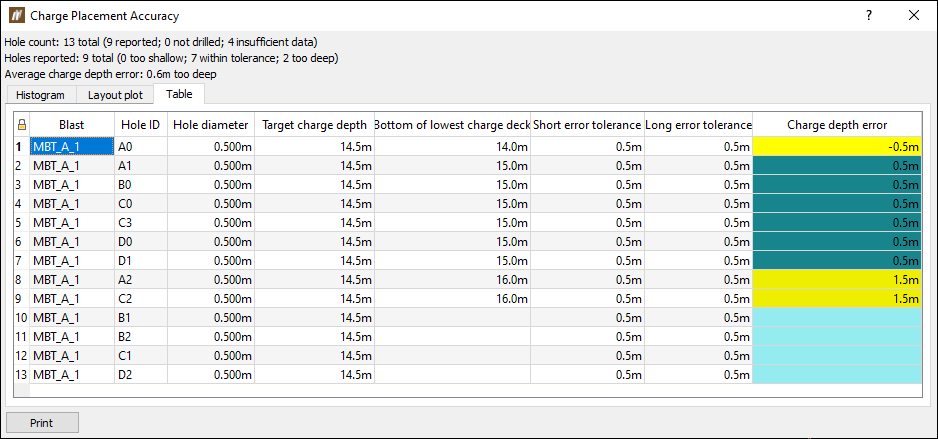Click Hole ID cell C1
Image resolution: width=938 pixels, height=439 pixels.
click(141, 356)
